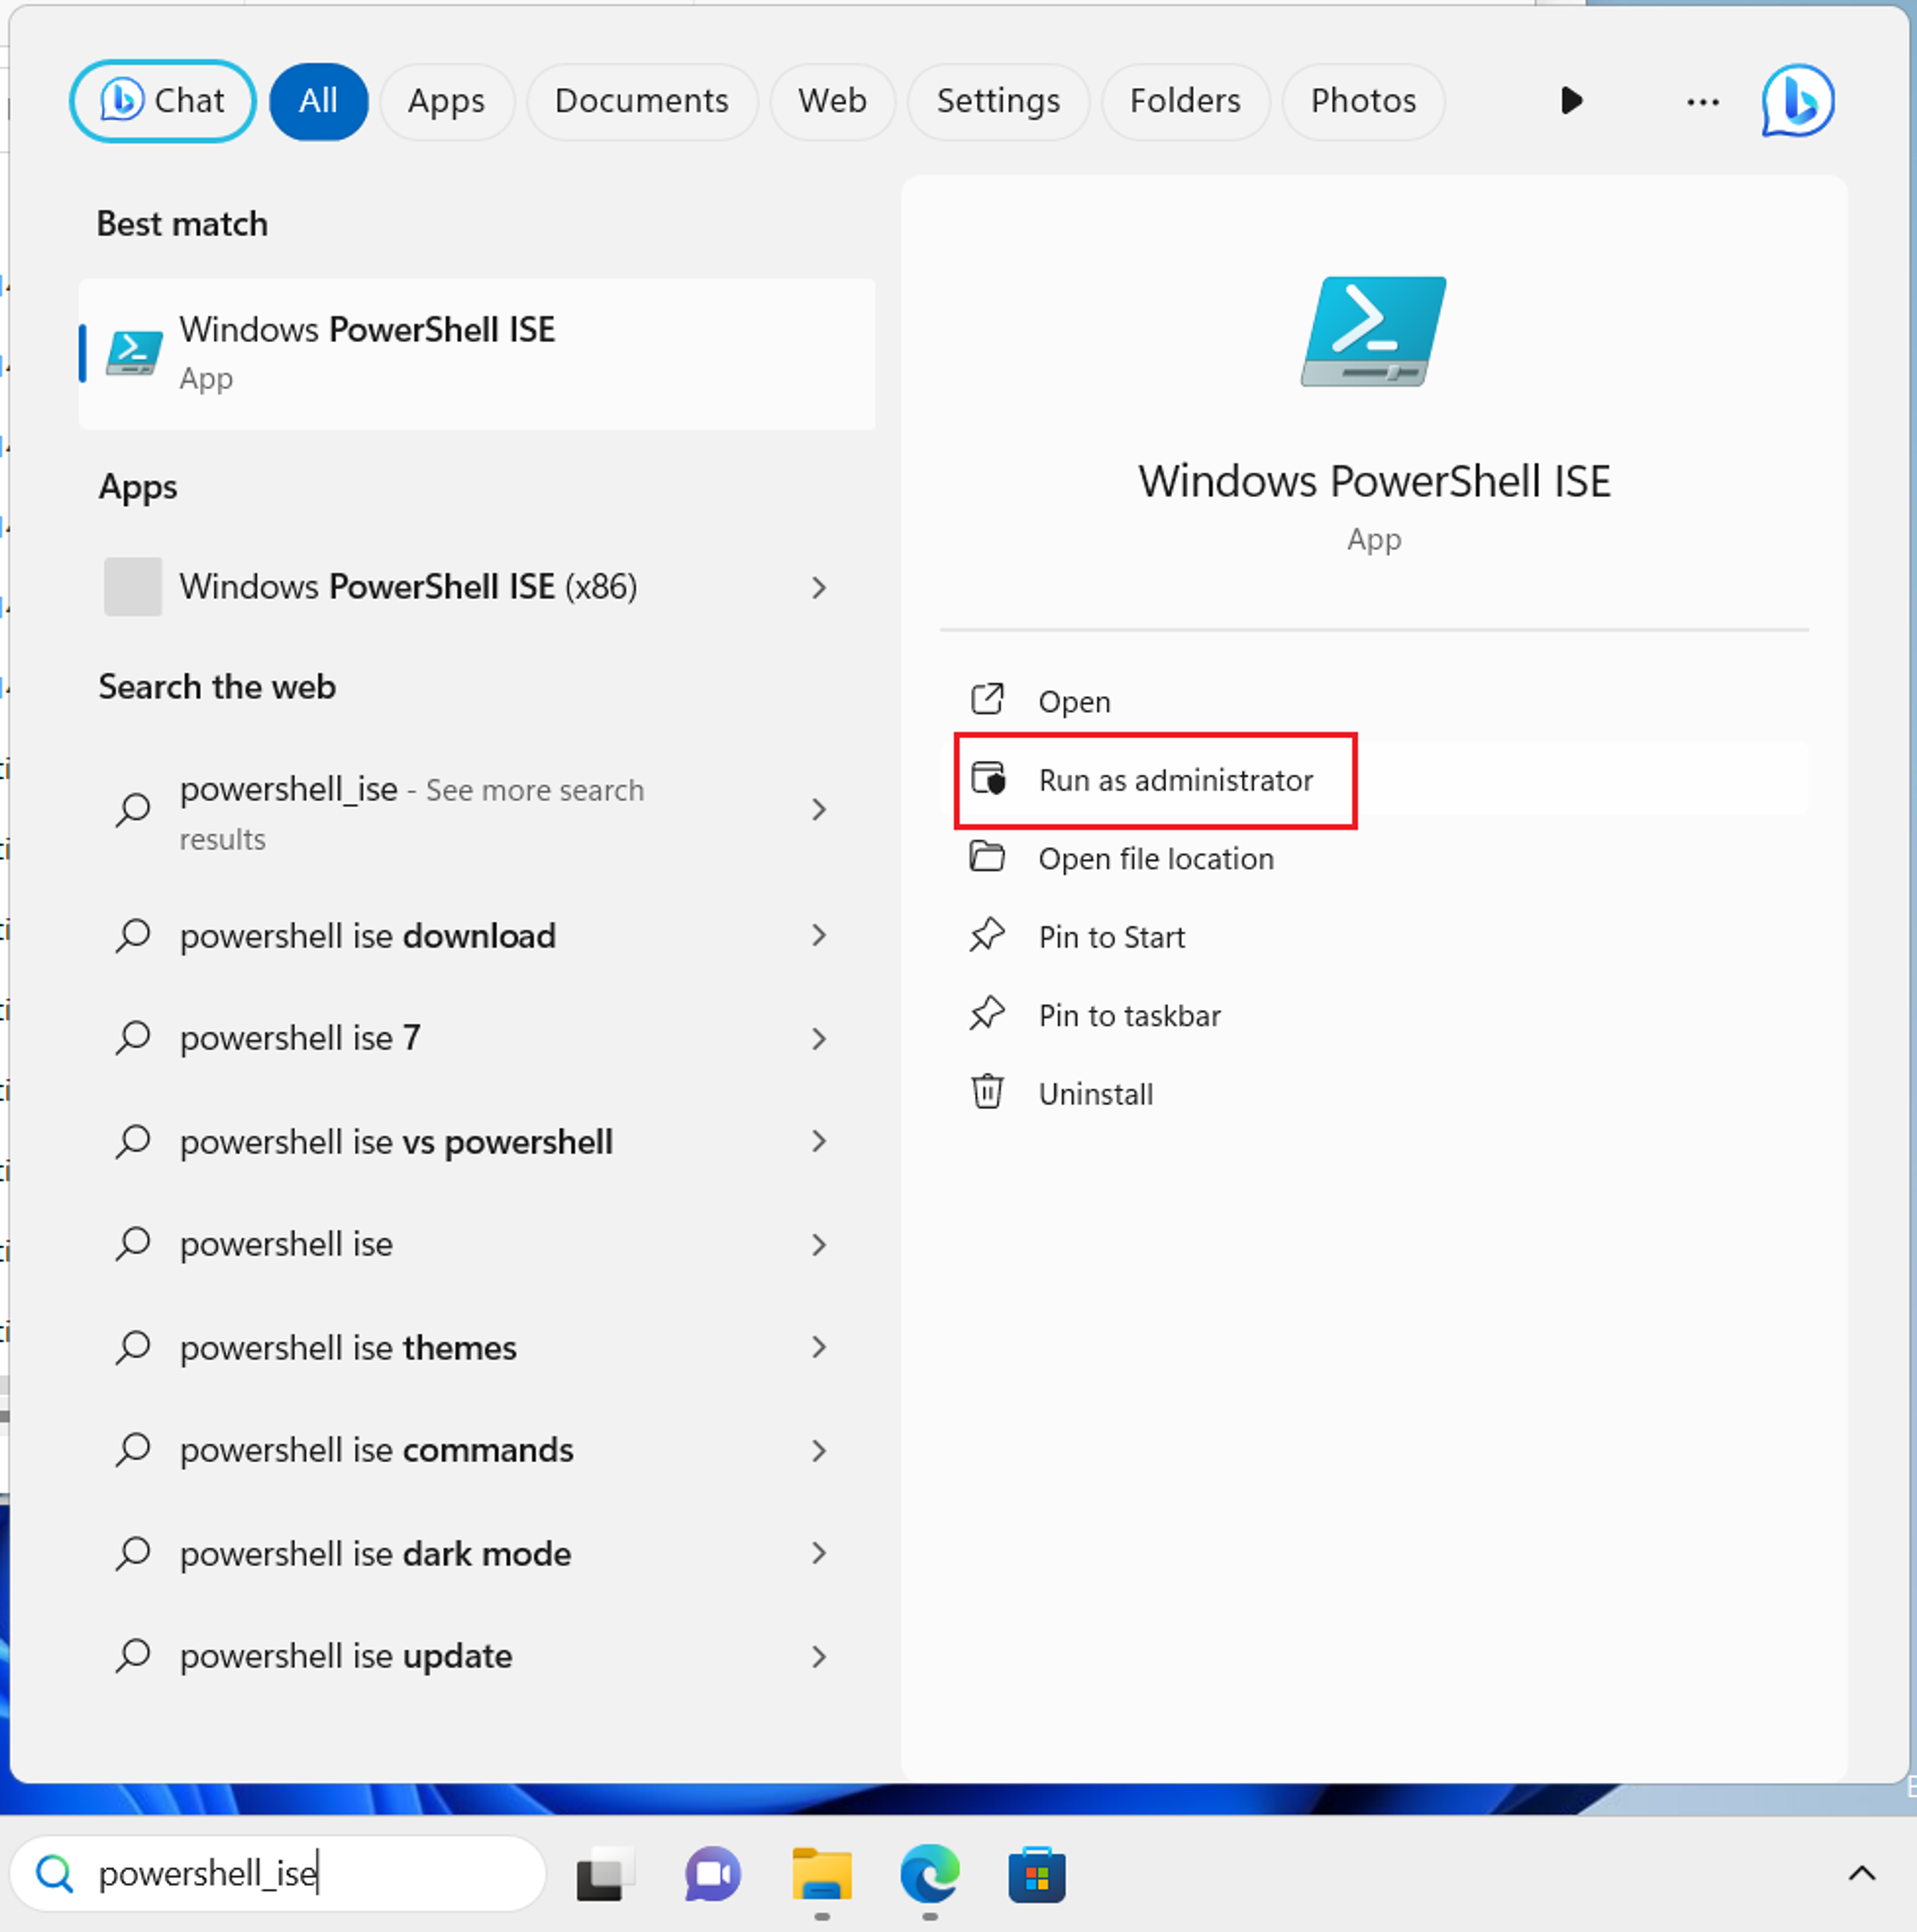This screenshot has height=1932, width=1917.
Task: Expand Windows PowerShell ISE (x86) chevron
Action: pos(819,587)
